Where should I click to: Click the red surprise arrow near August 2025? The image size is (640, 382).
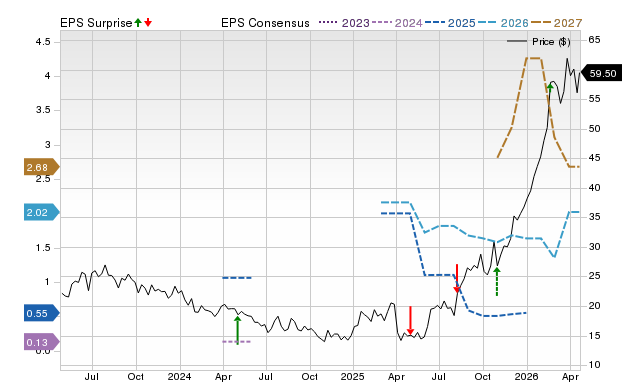pyautogui.click(x=457, y=278)
